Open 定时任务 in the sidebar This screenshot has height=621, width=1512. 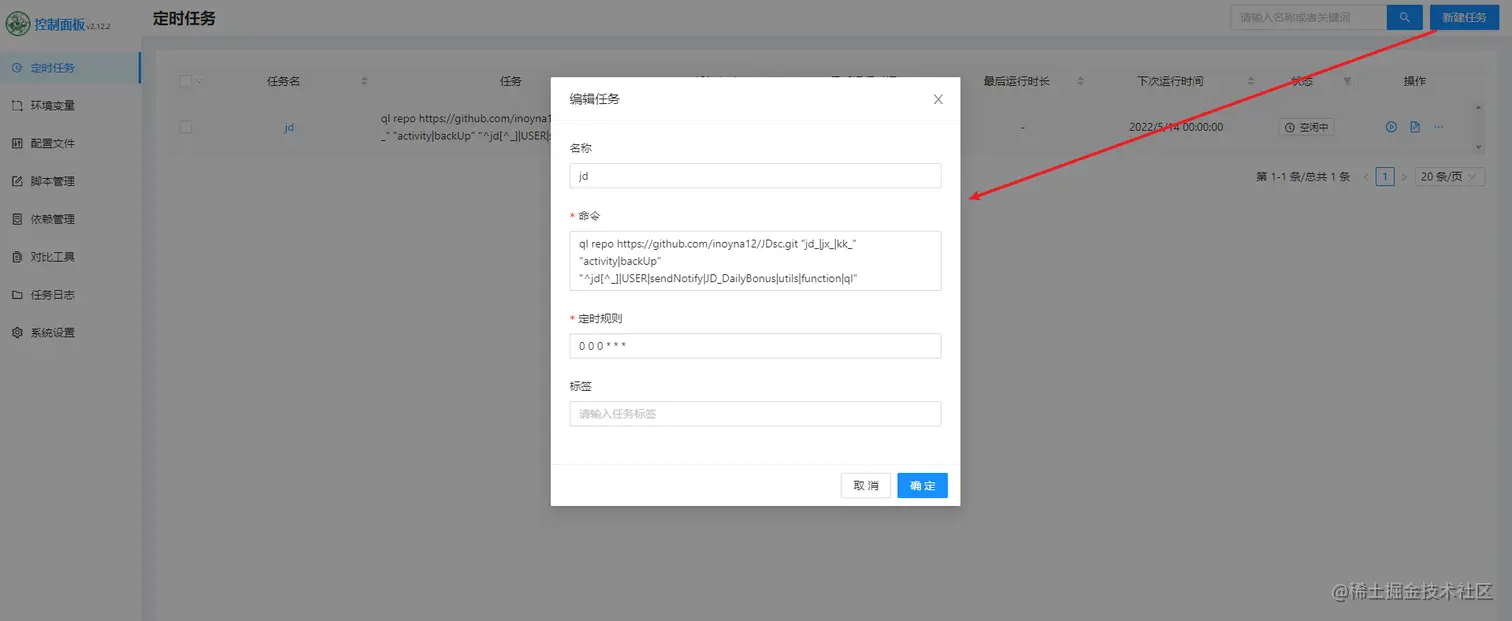point(70,68)
